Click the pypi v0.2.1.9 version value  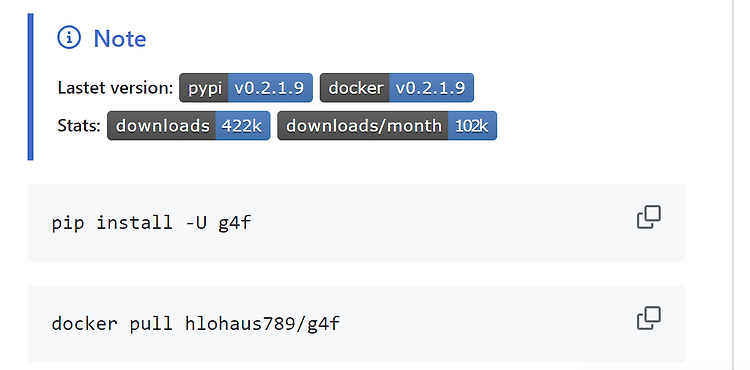pos(270,87)
